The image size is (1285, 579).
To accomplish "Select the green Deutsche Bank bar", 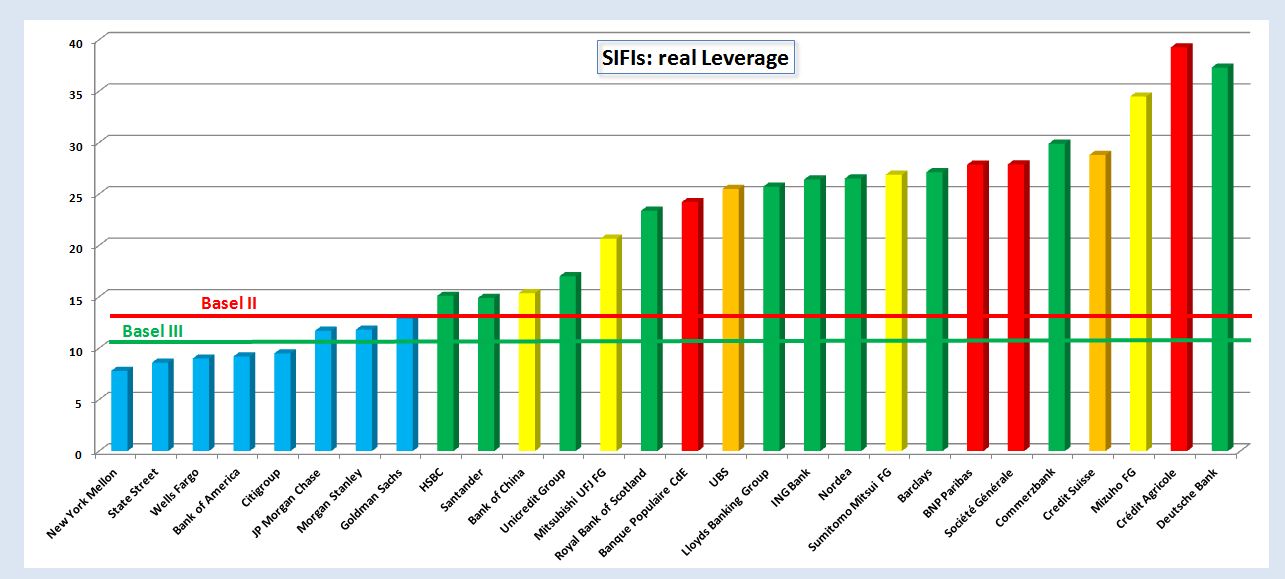I will [1222, 259].
